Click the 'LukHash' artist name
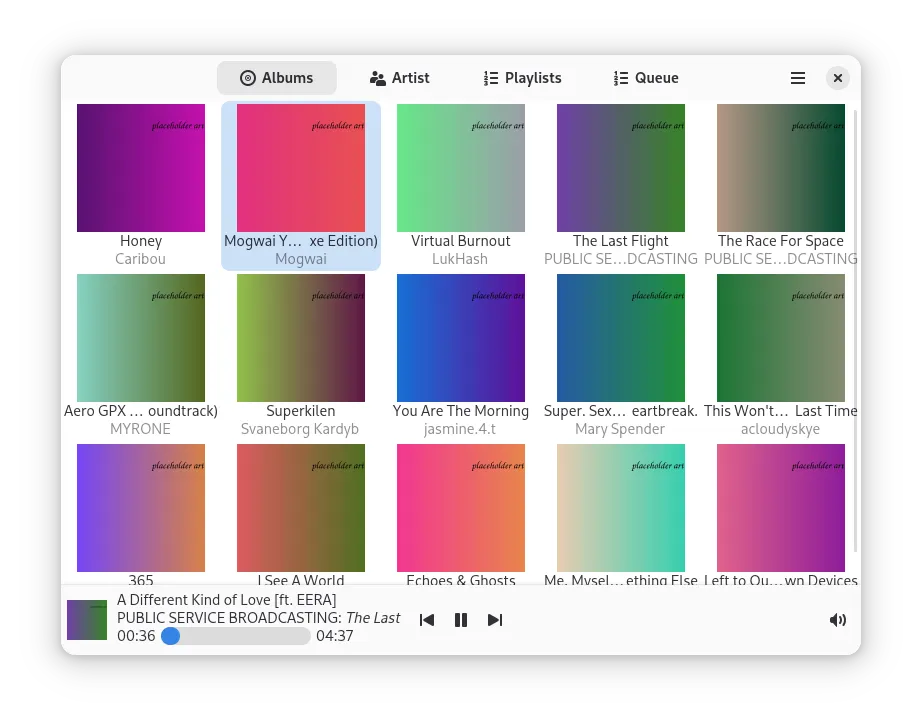Screen dimensions: 922x722 (460, 259)
